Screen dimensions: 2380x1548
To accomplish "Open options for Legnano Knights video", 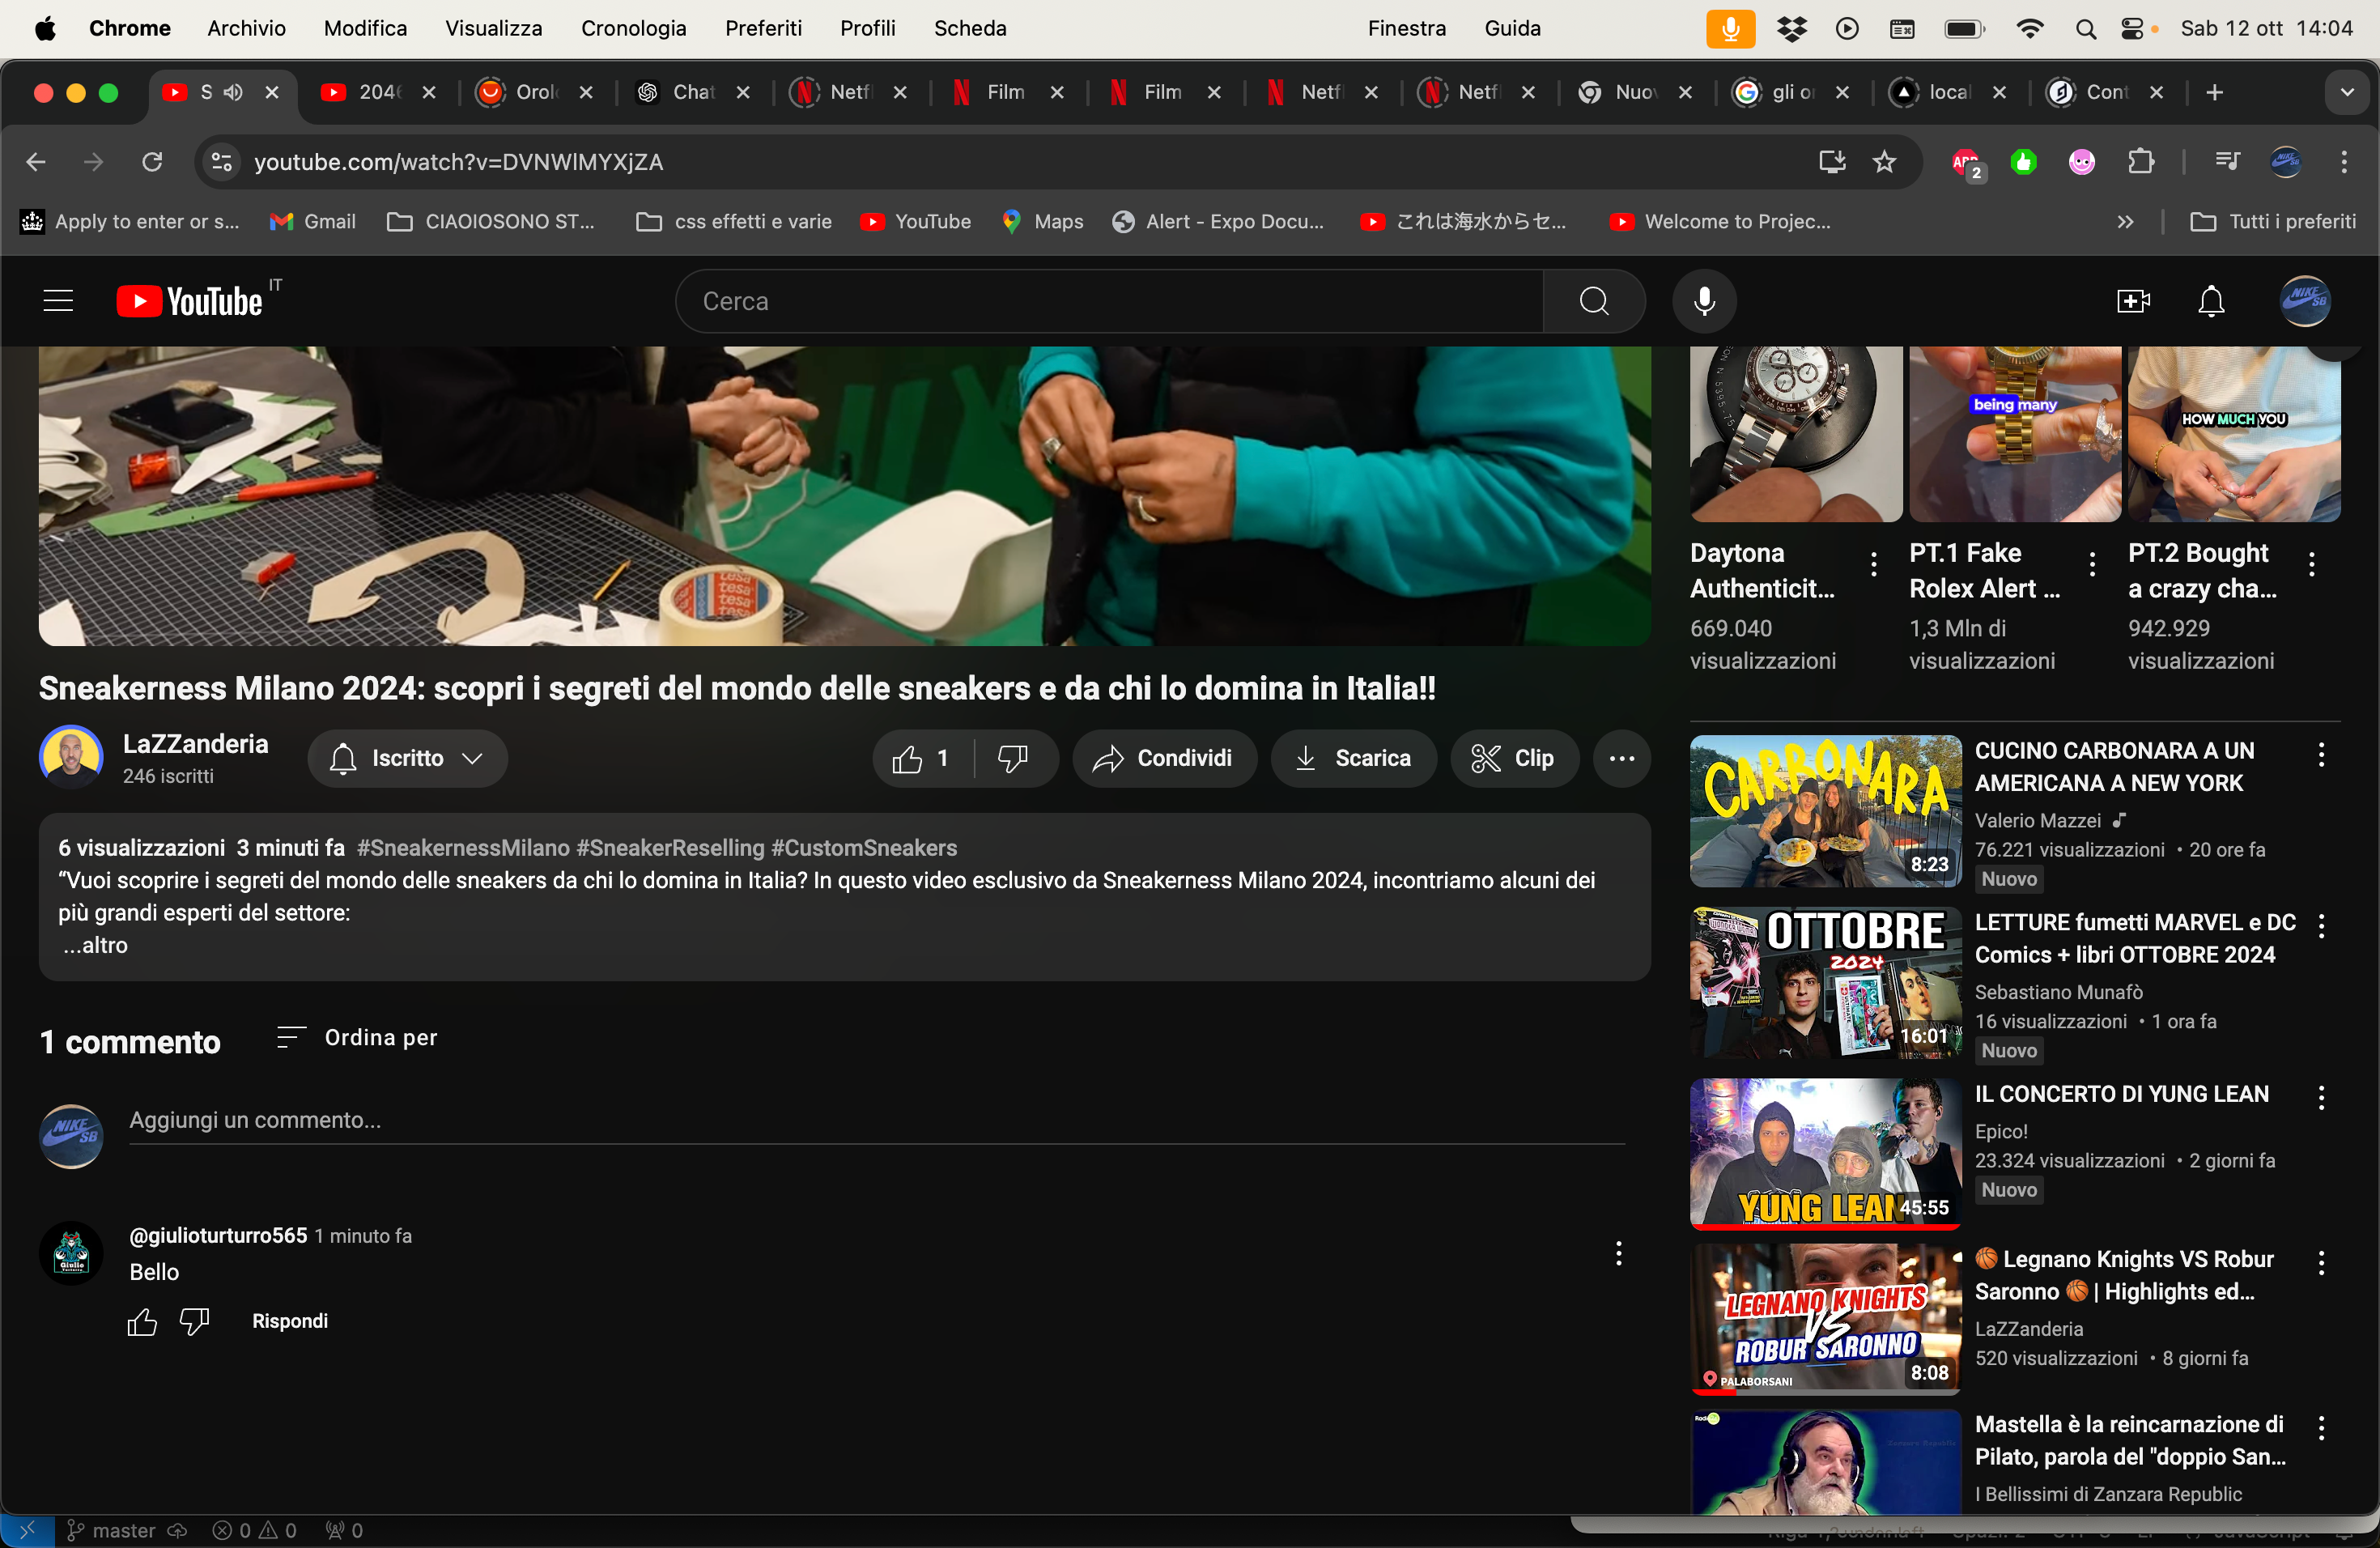I will click(x=2321, y=1263).
